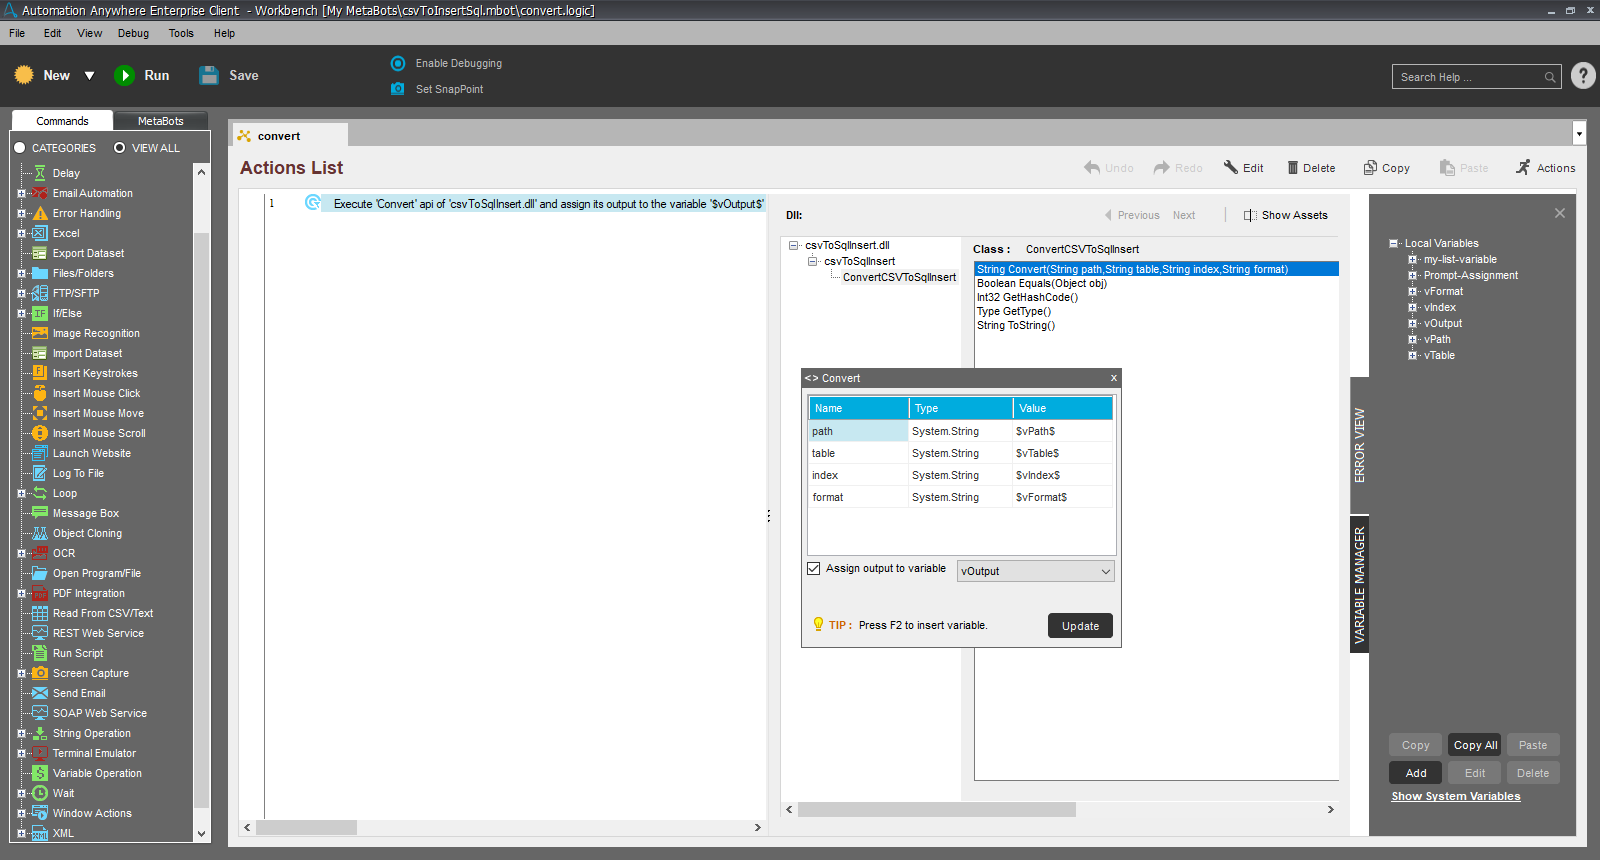Select the Export Dataset icon
The width and height of the screenshot is (1600, 860).
(x=40, y=253)
